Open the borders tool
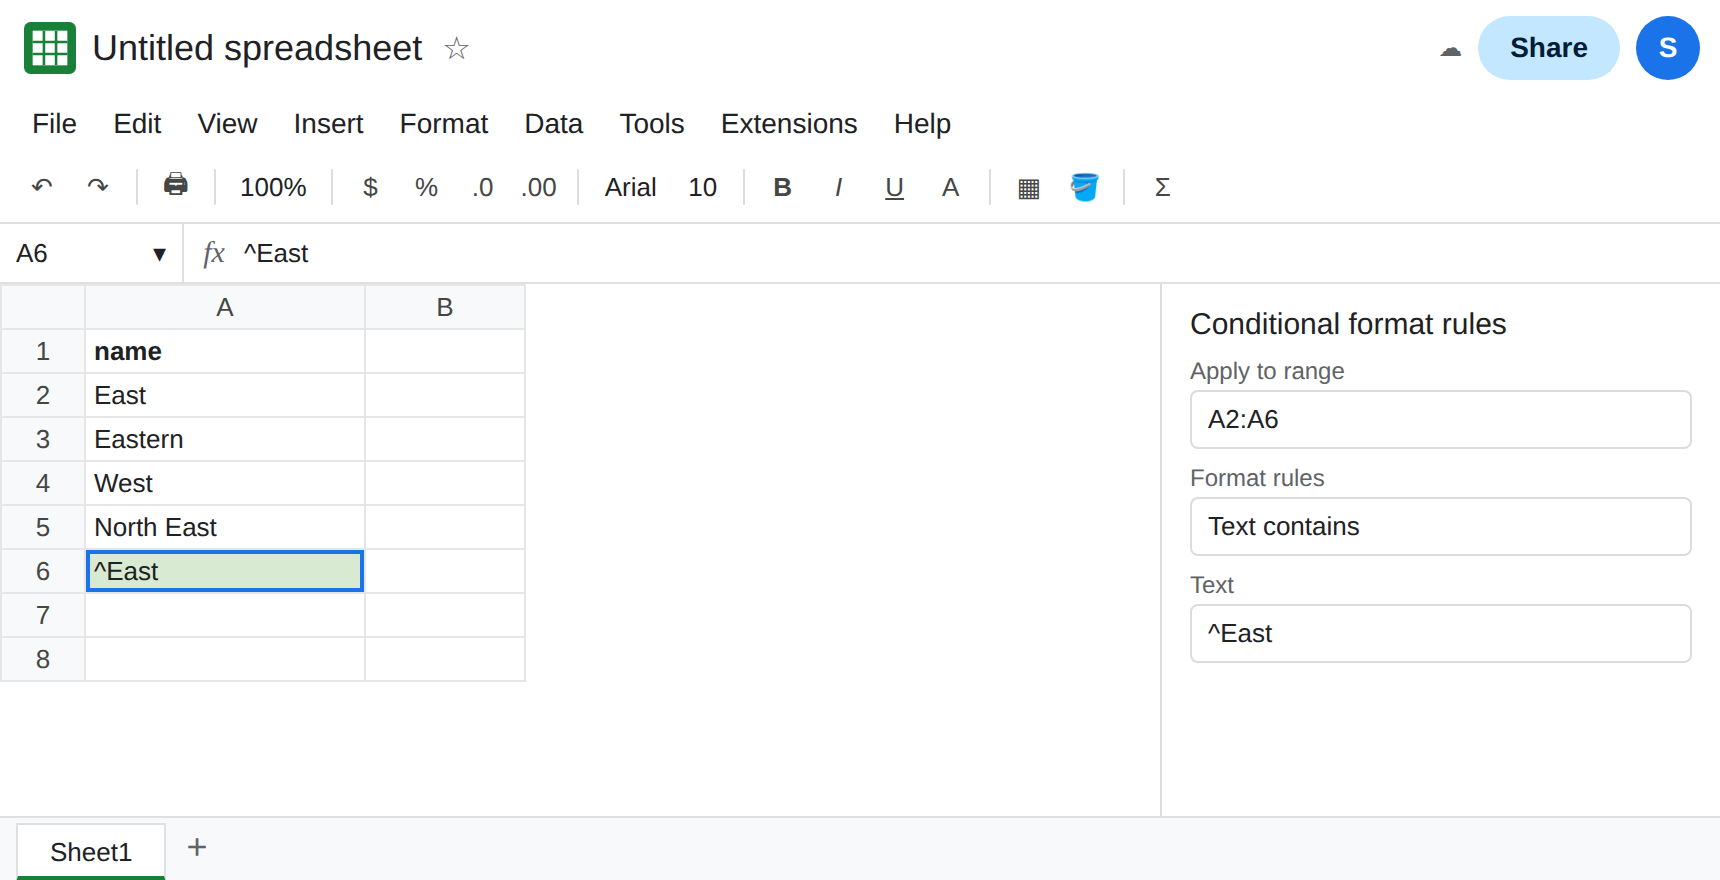Viewport: 1720px width, 880px height. (1028, 187)
